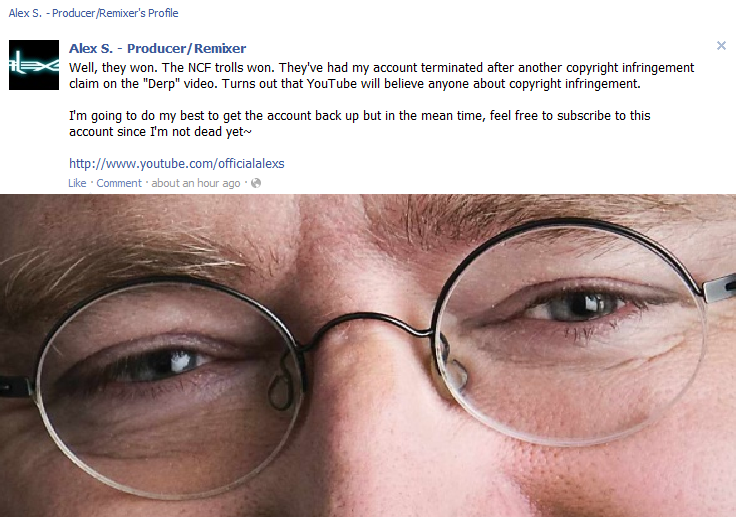
Task: Open the "Alex S. - Producer/Remixer's Profile" header link
Action: [x=93, y=13]
